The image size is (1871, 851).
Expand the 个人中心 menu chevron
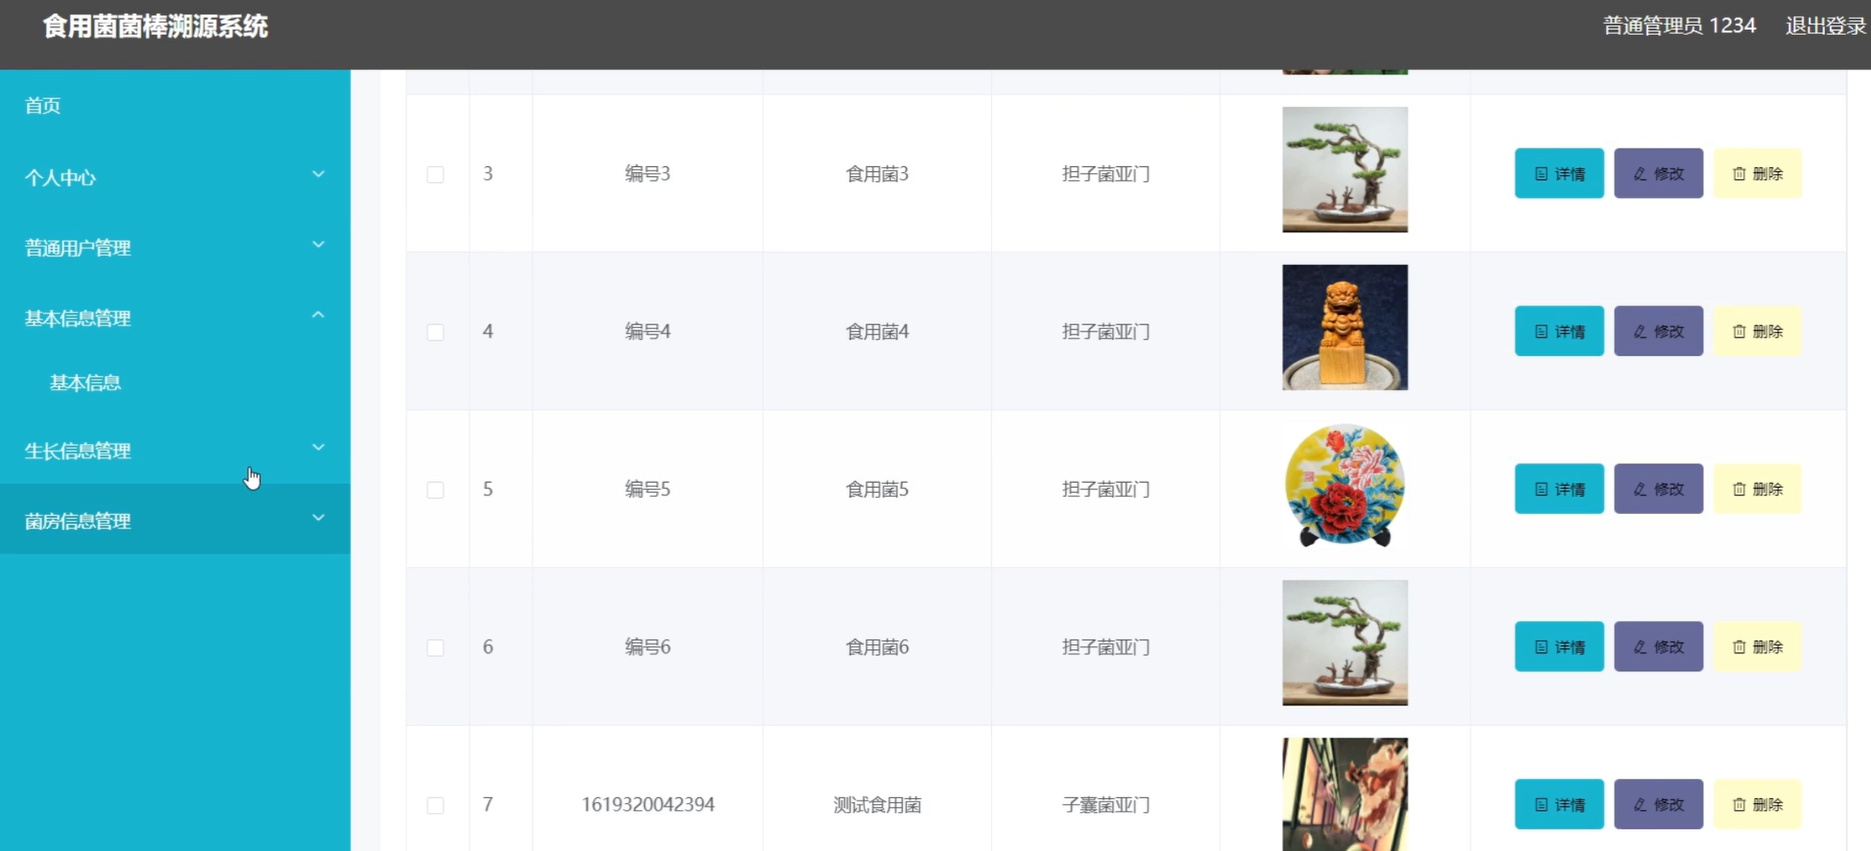coord(318,175)
